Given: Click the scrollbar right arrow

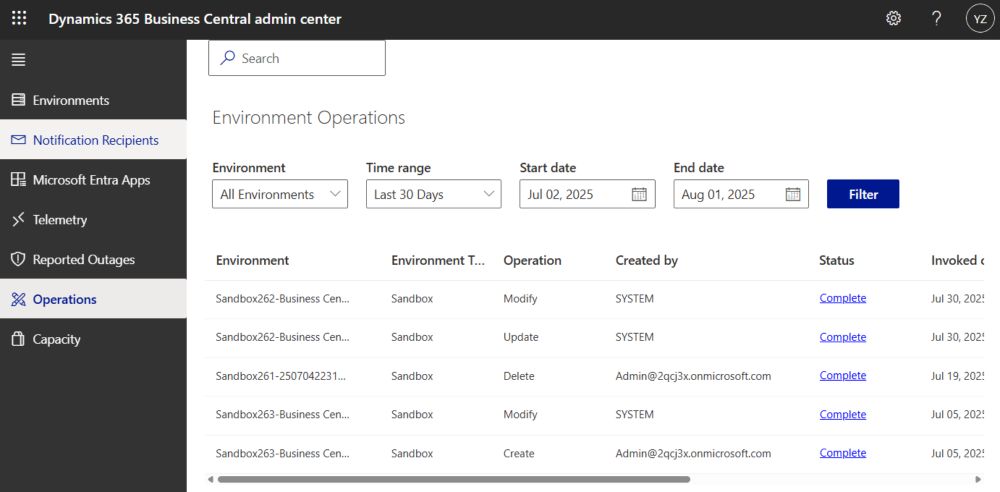Looking at the screenshot, I should tap(978, 479).
